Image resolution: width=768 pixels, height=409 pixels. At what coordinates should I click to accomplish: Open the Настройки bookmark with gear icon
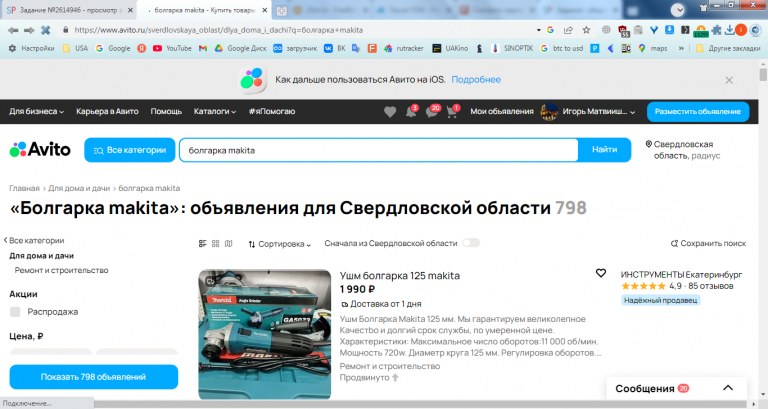[x=31, y=48]
